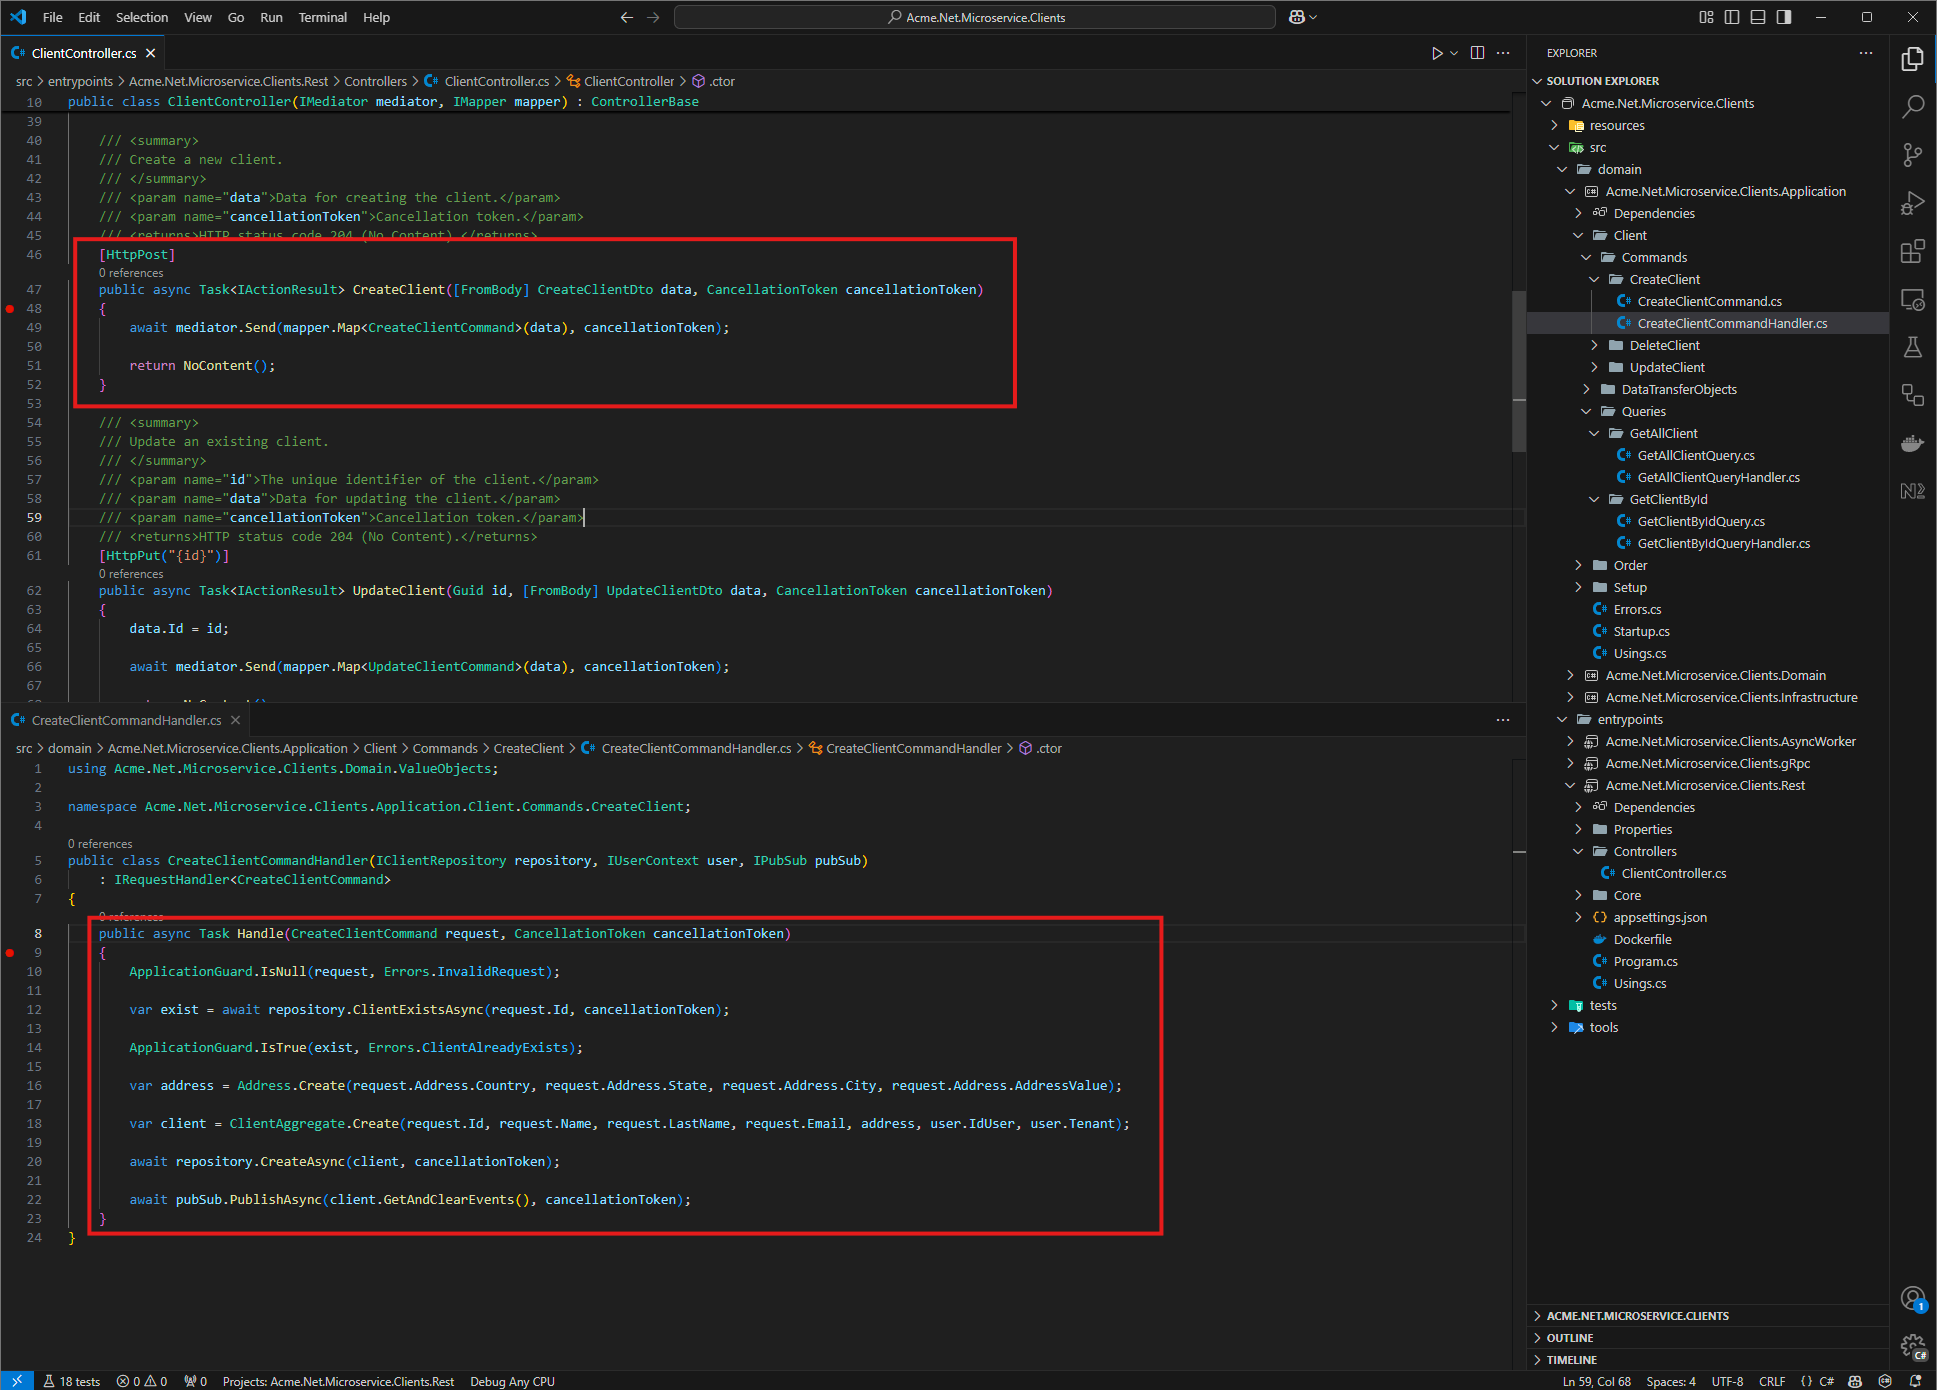Expand the UpdateClient folder

coord(1595,367)
